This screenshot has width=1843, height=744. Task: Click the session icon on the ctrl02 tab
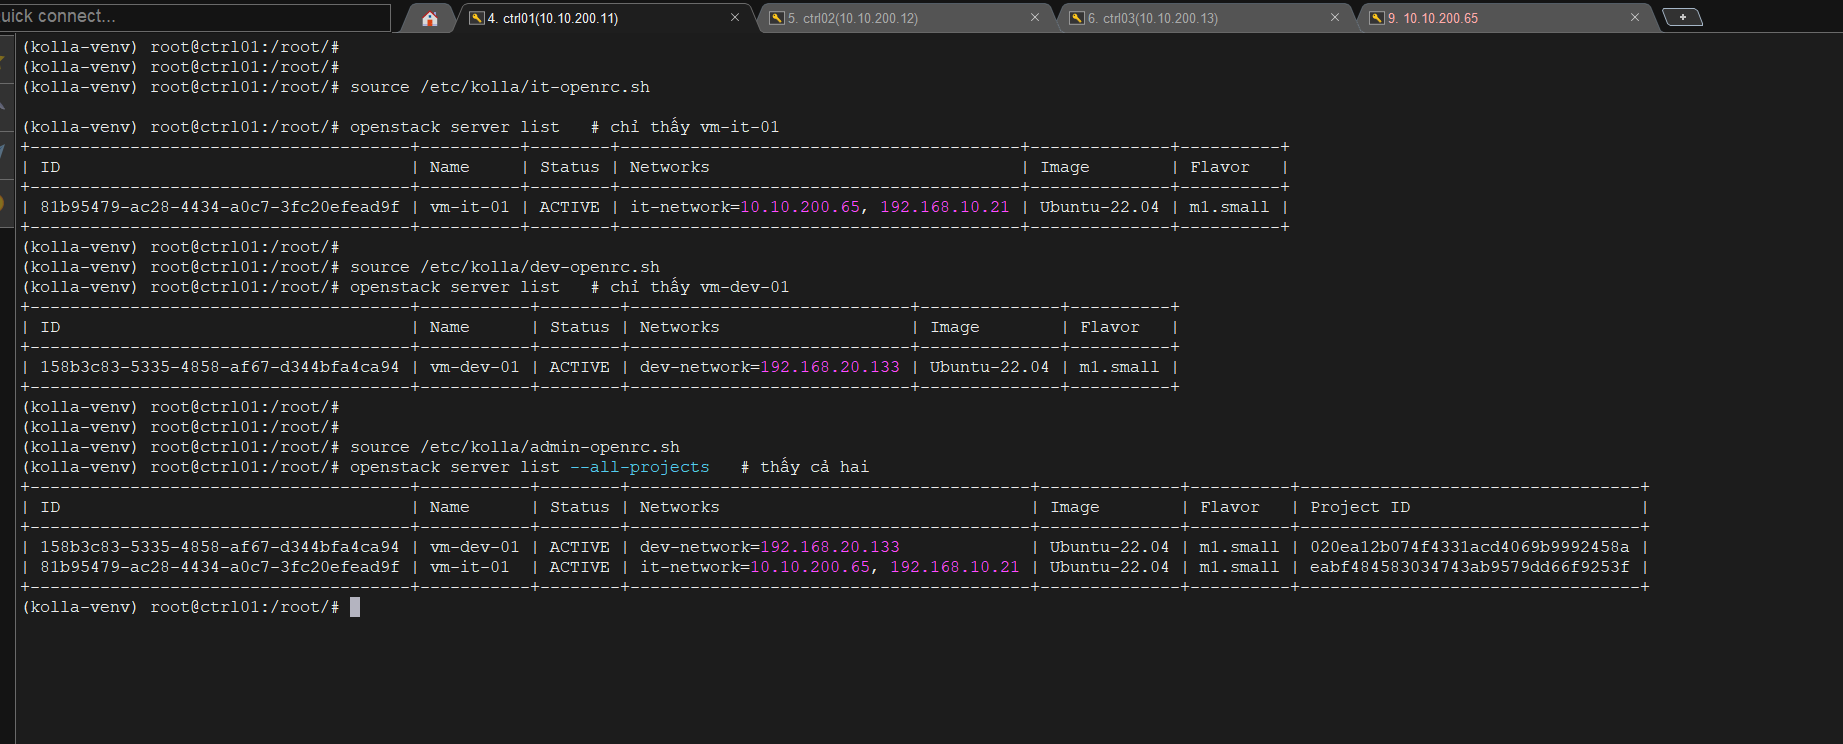(777, 18)
